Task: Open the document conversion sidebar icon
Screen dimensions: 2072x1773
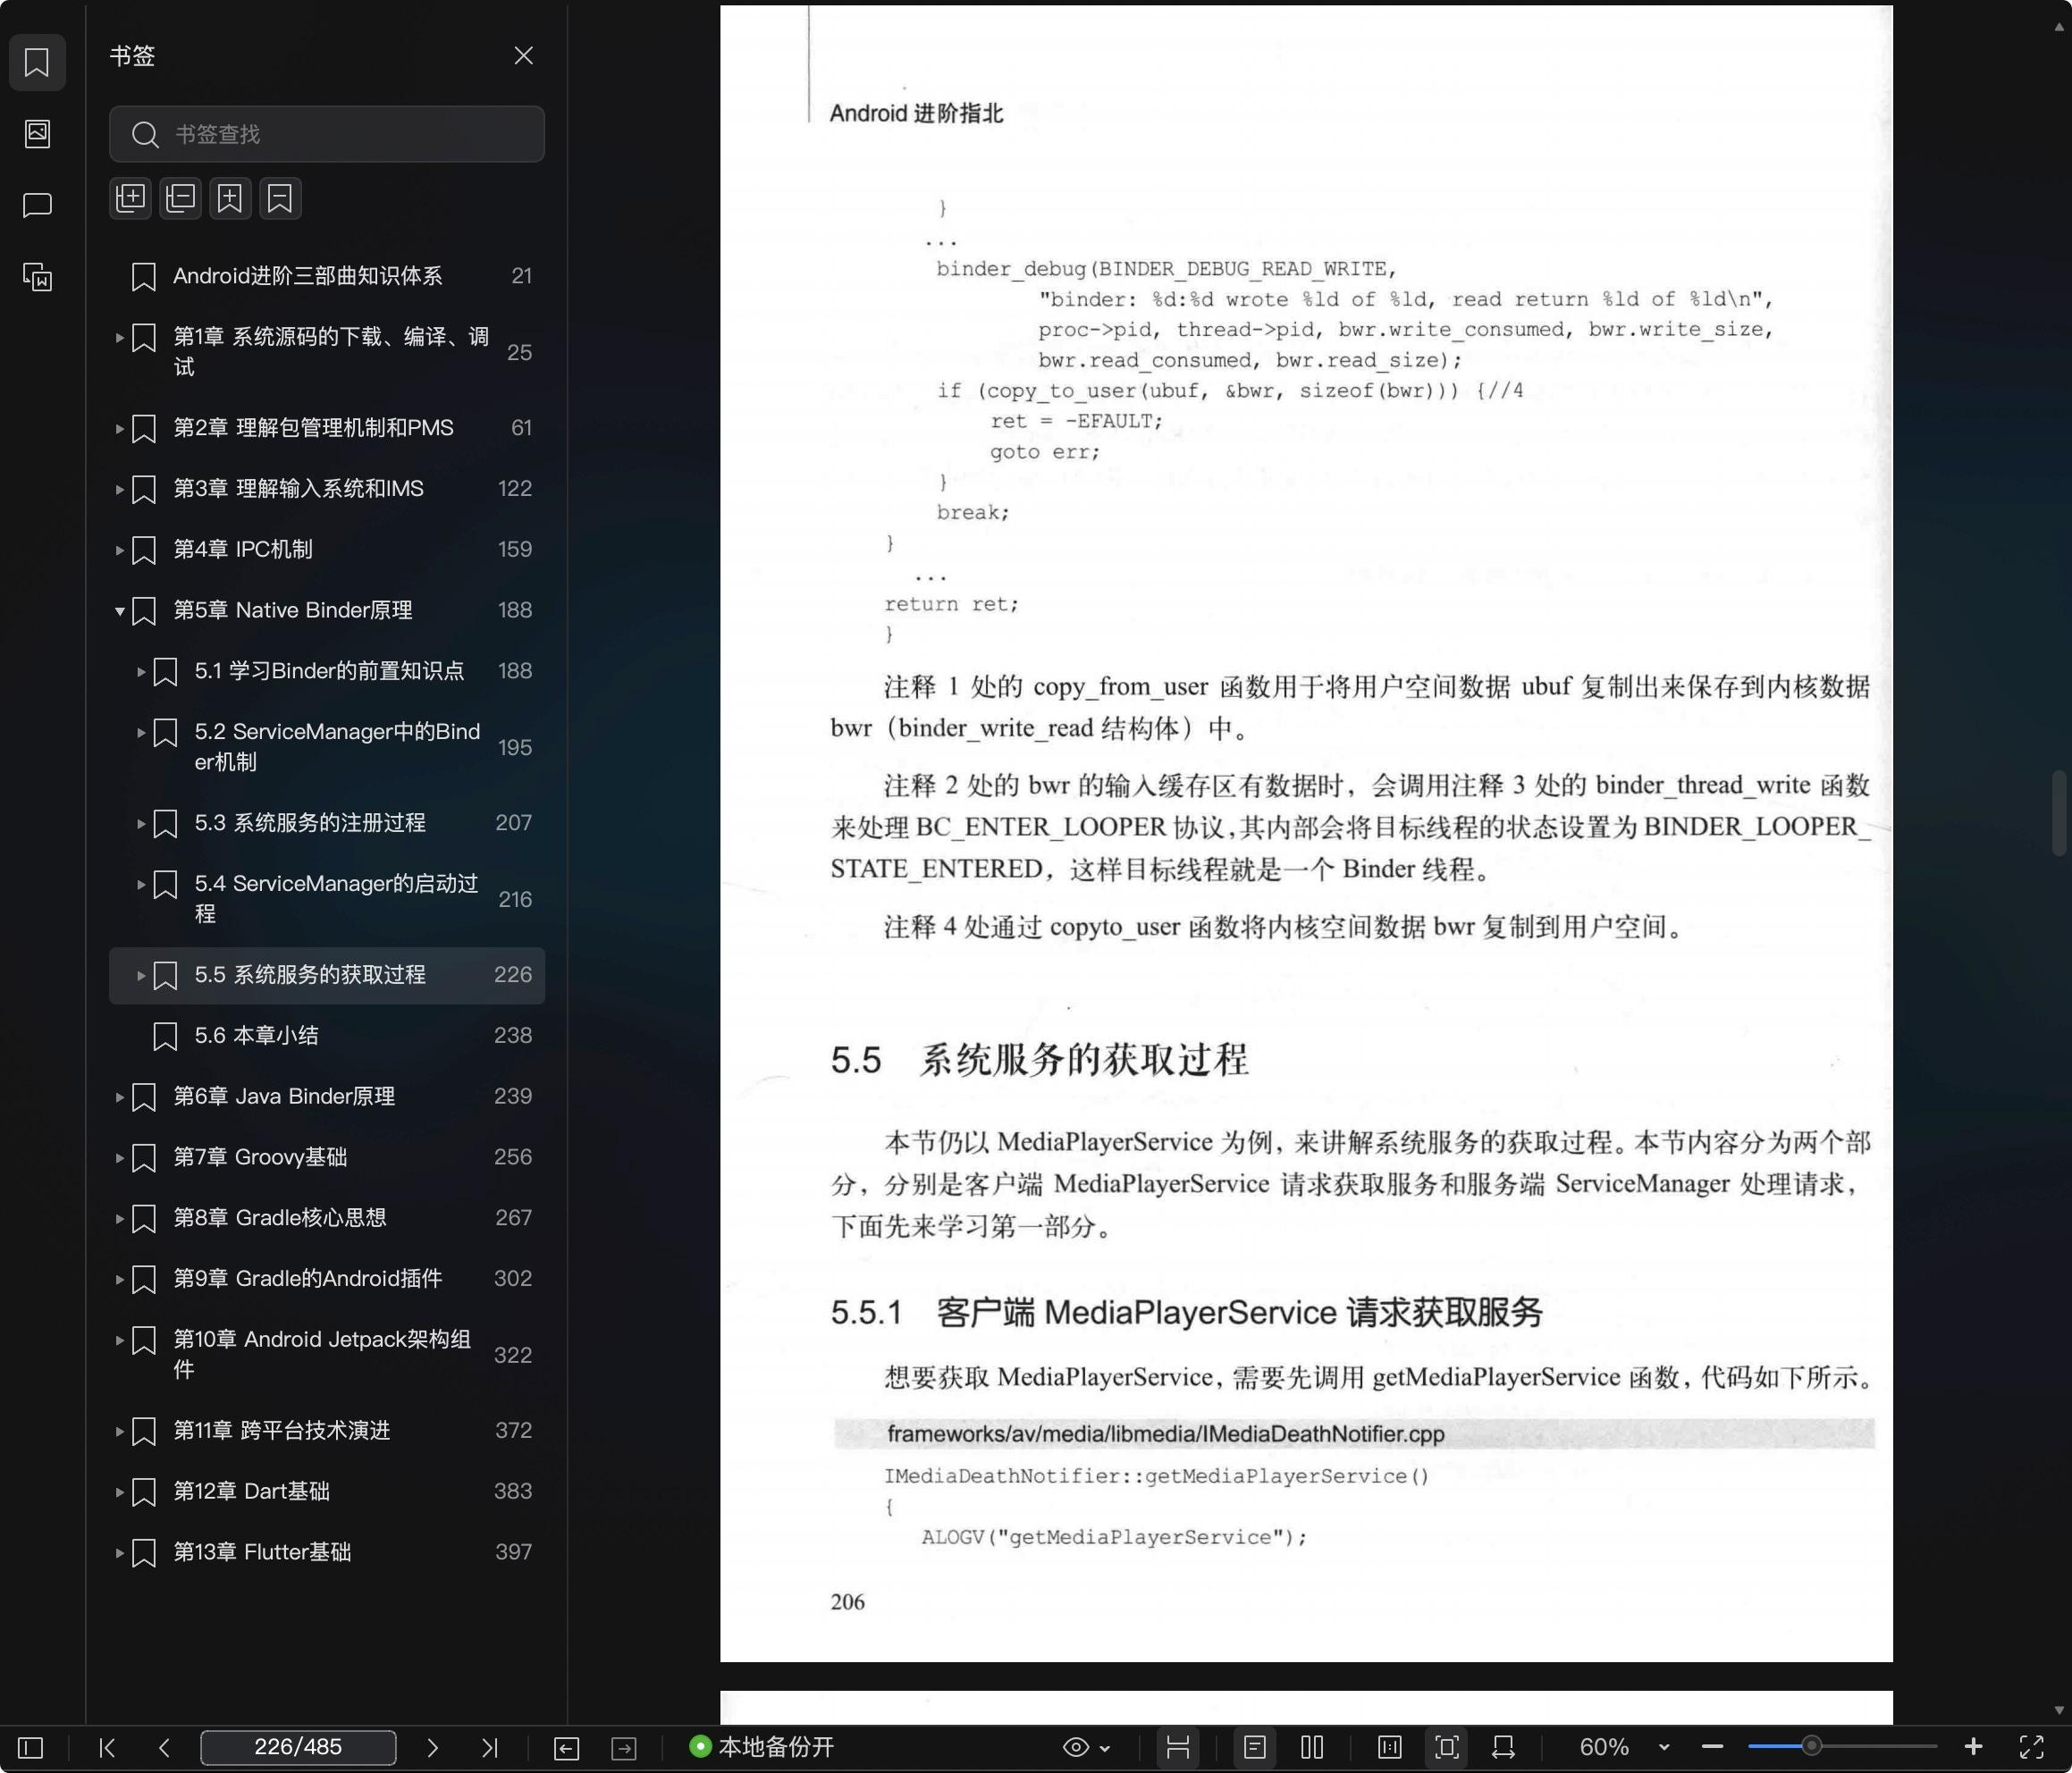Action: tap(37, 277)
